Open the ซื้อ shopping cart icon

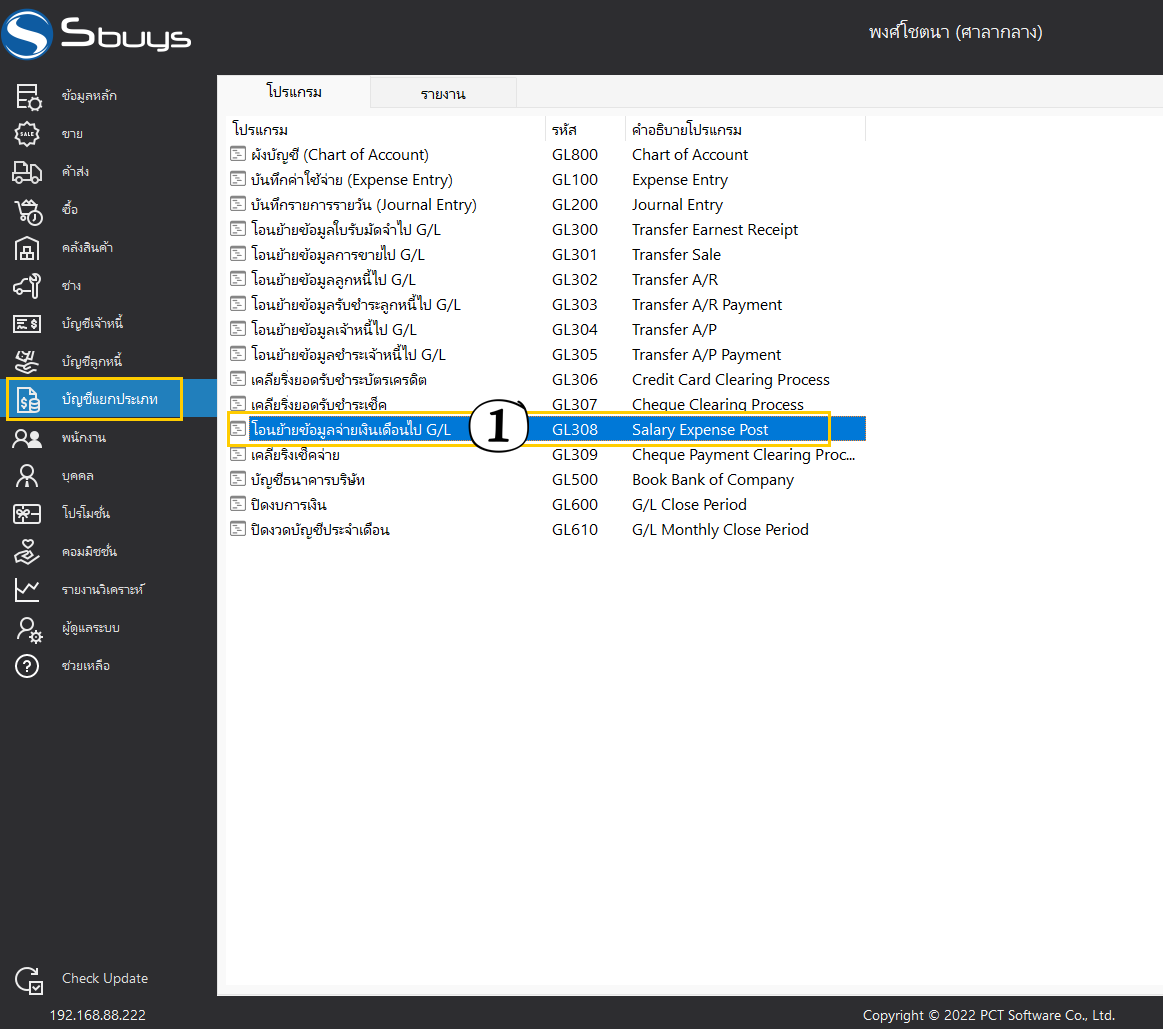28,211
